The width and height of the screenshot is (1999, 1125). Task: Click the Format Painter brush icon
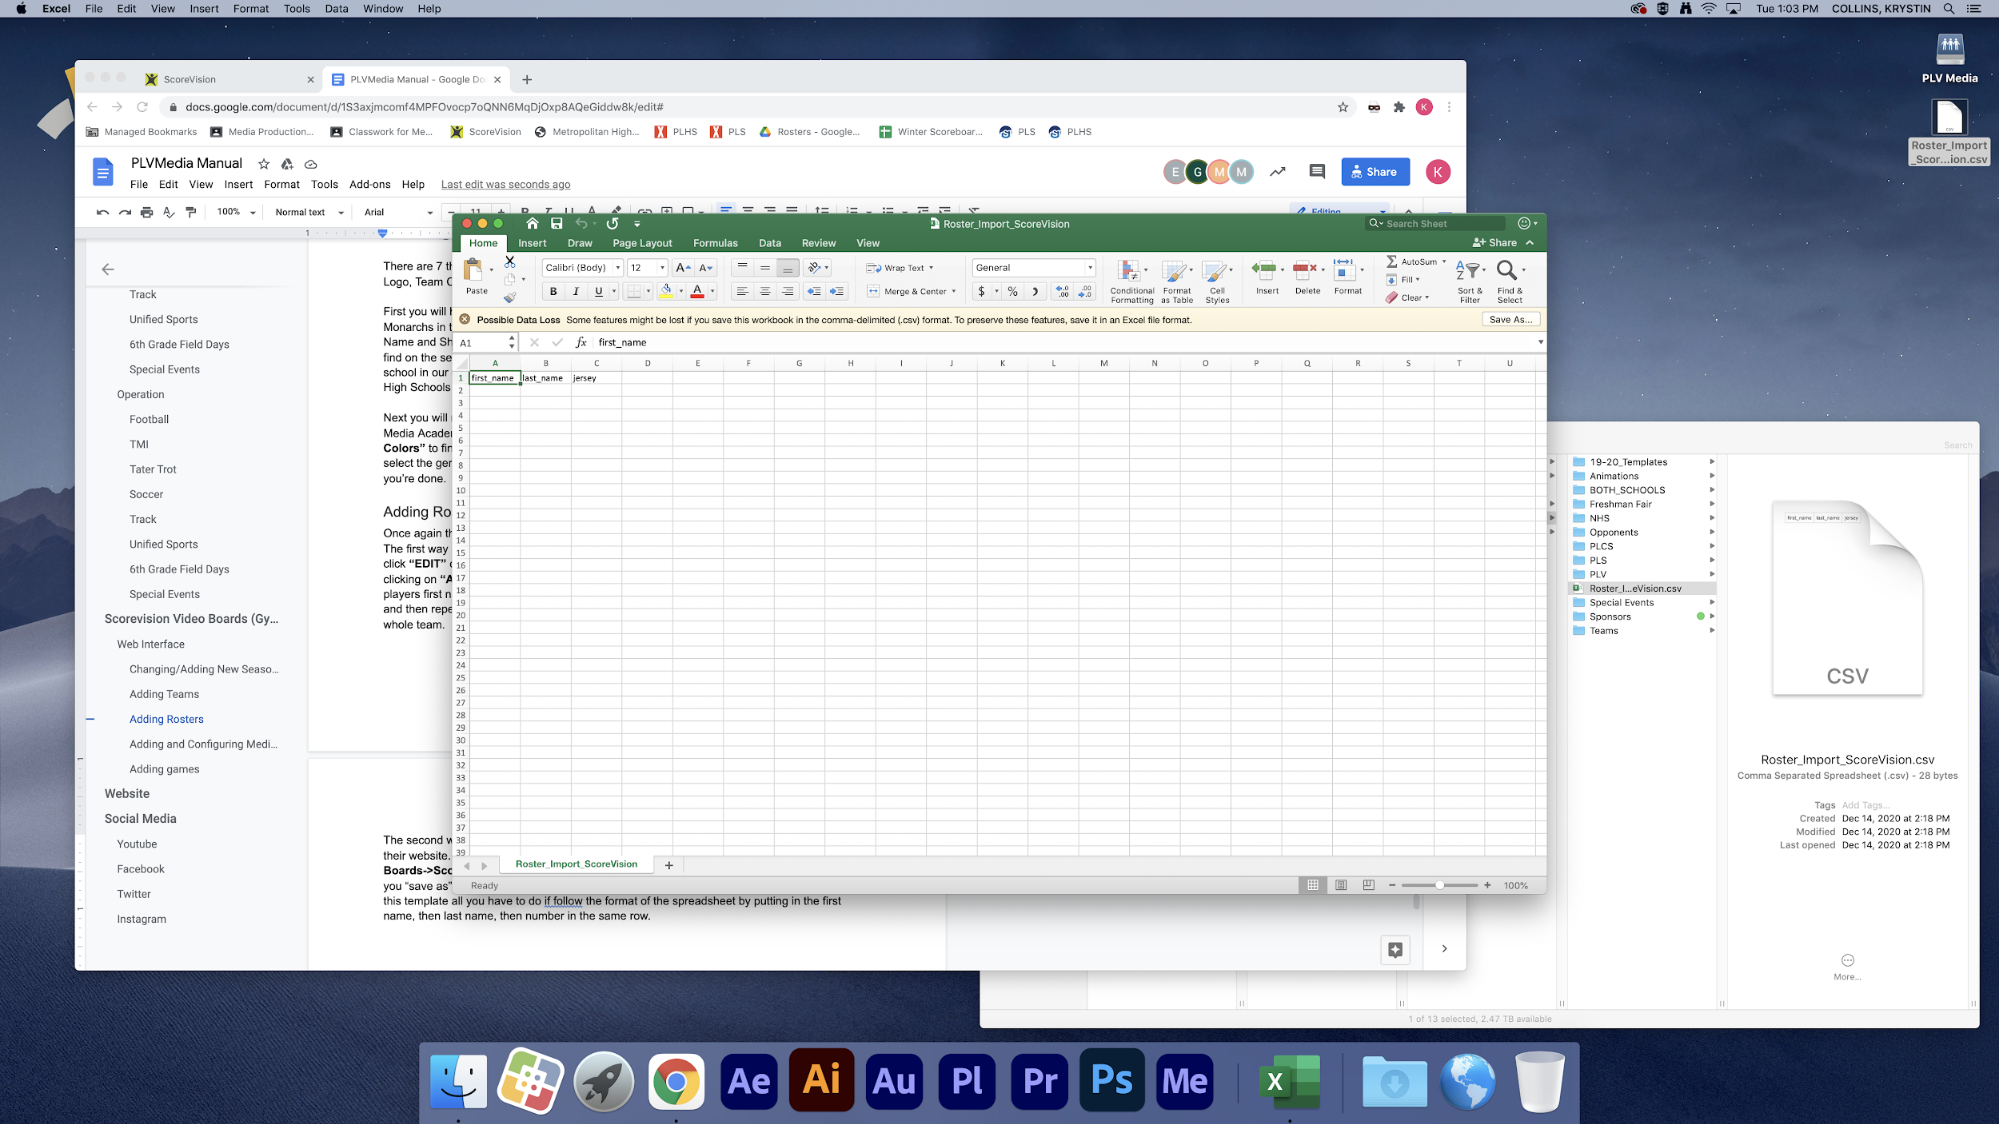(510, 297)
